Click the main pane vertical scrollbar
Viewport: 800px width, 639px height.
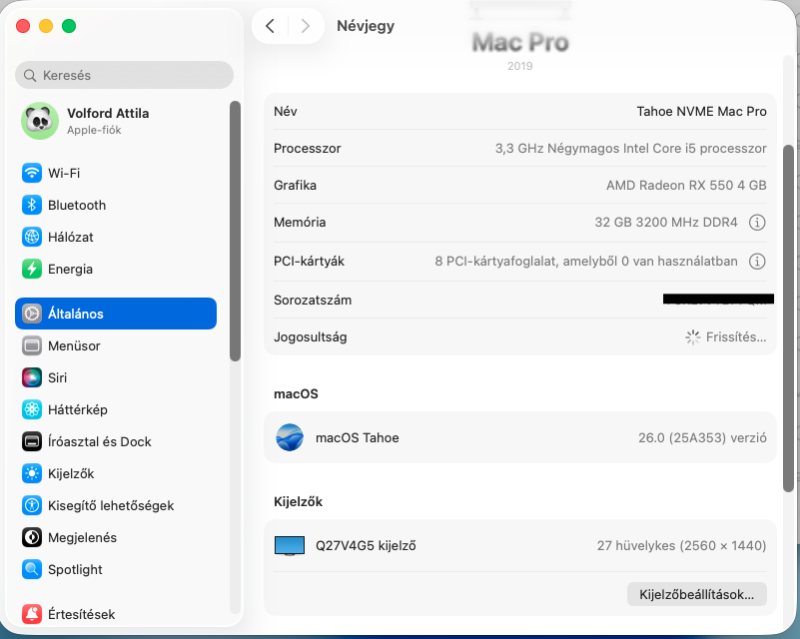(788, 318)
